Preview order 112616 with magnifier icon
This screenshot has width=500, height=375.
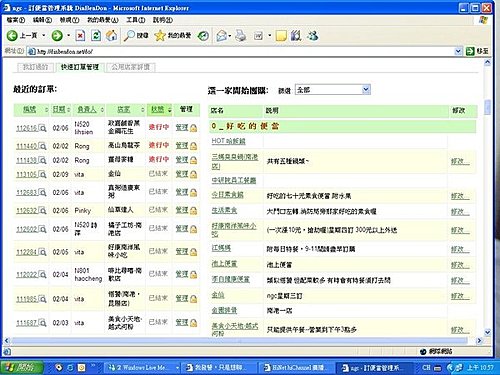42,128
